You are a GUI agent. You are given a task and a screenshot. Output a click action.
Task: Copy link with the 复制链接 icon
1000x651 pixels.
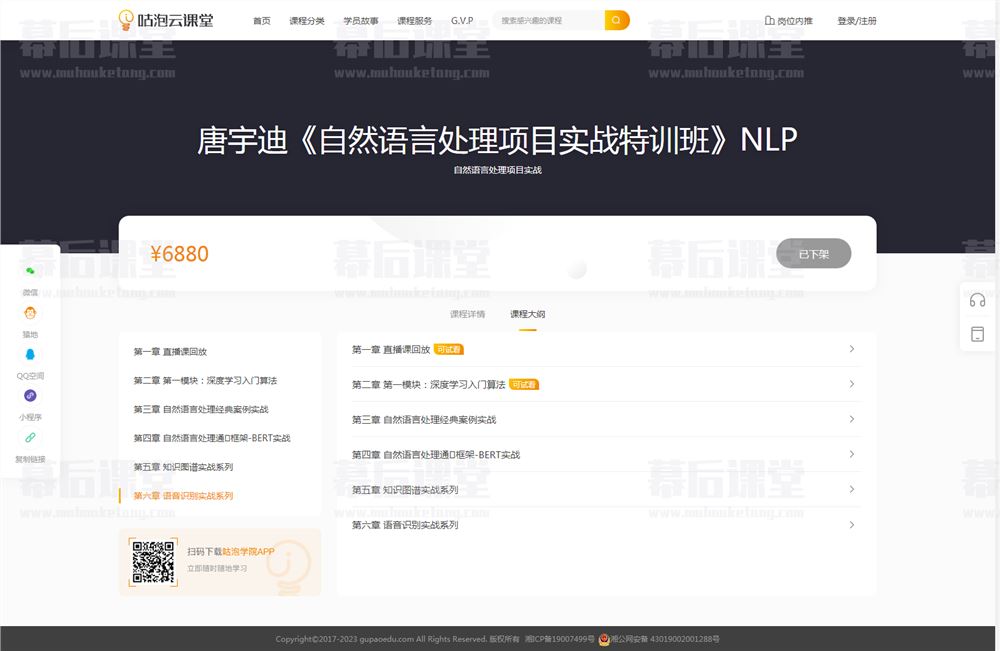(30, 437)
